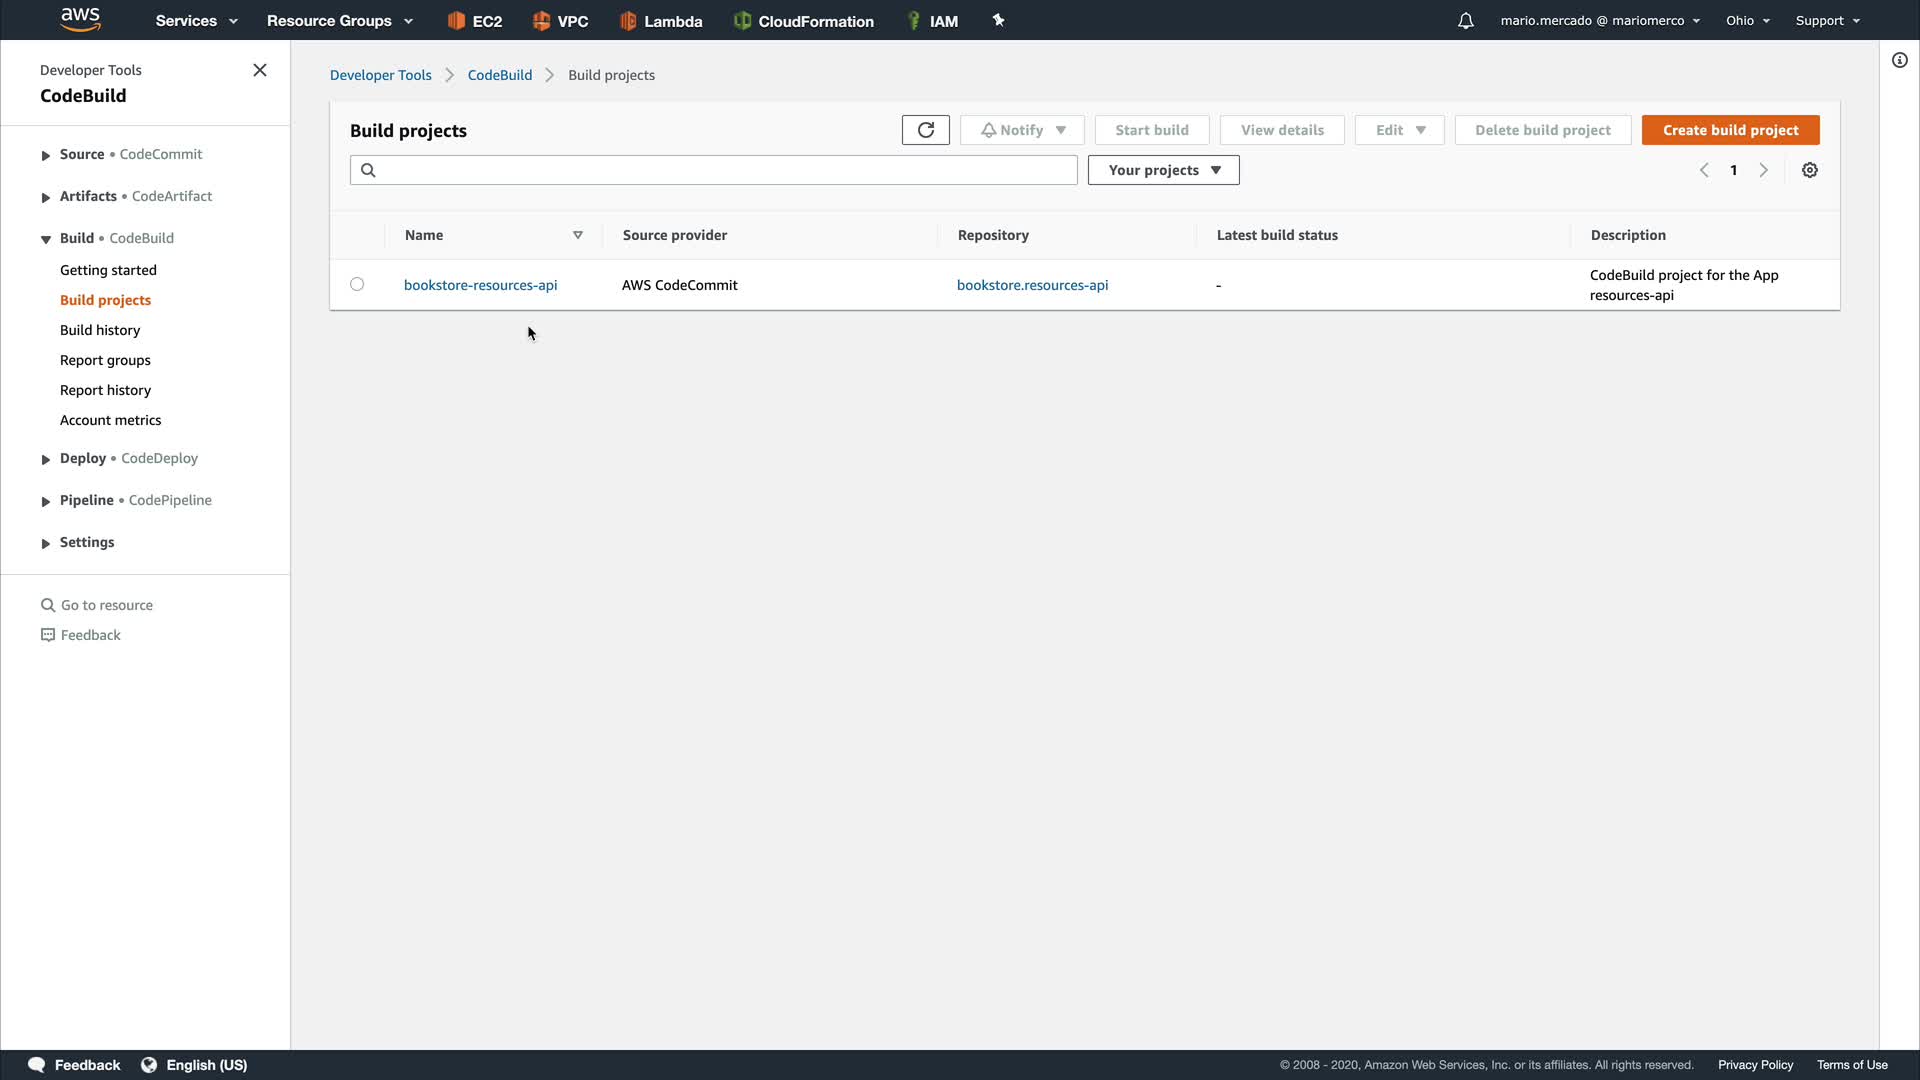Screen dimensions: 1920x1080
Task: Go to Build history in sidebar
Action: click(x=100, y=330)
